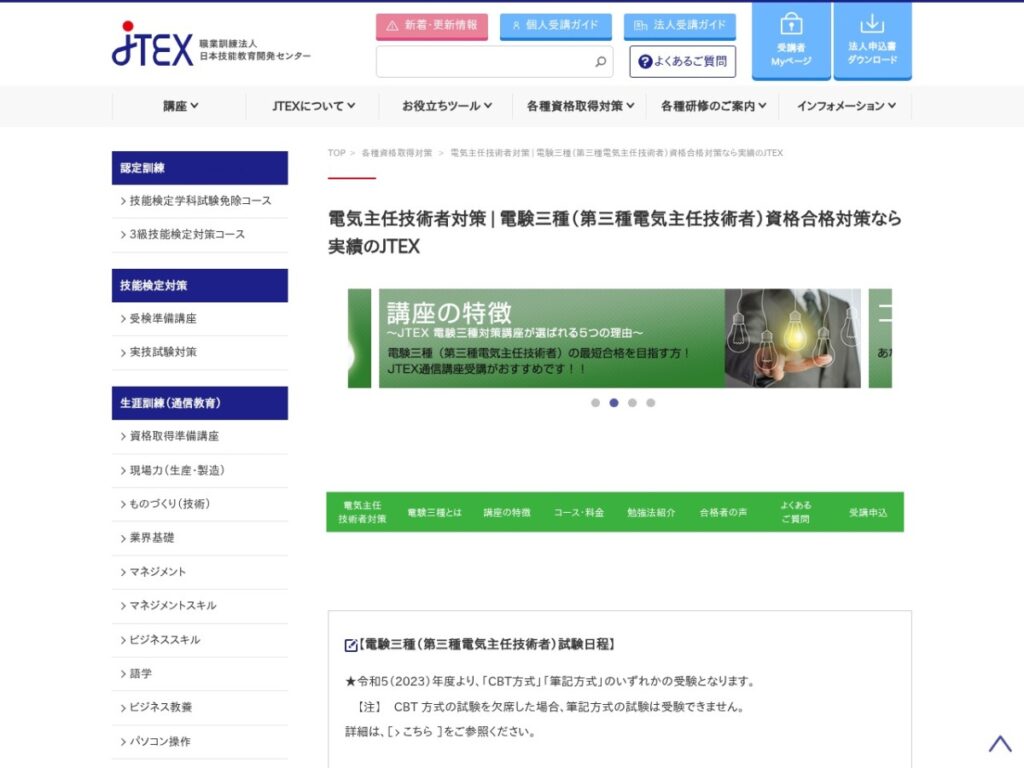Screen dimensions: 1024x768
Task: Expand the お役立ちツール menu
Action: click(x=447, y=106)
